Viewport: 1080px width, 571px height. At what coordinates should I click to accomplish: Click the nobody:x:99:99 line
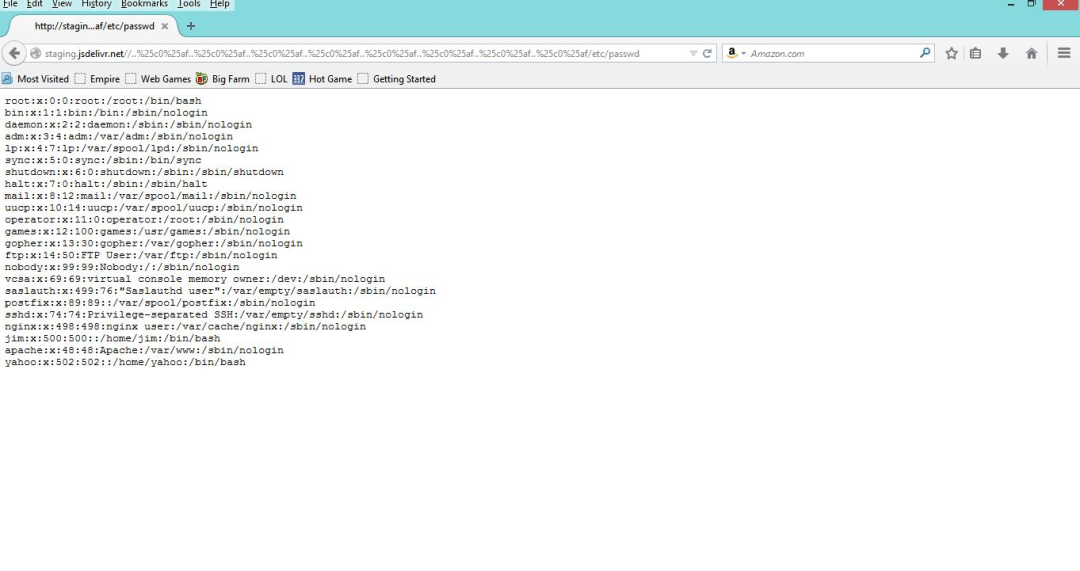(122, 267)
